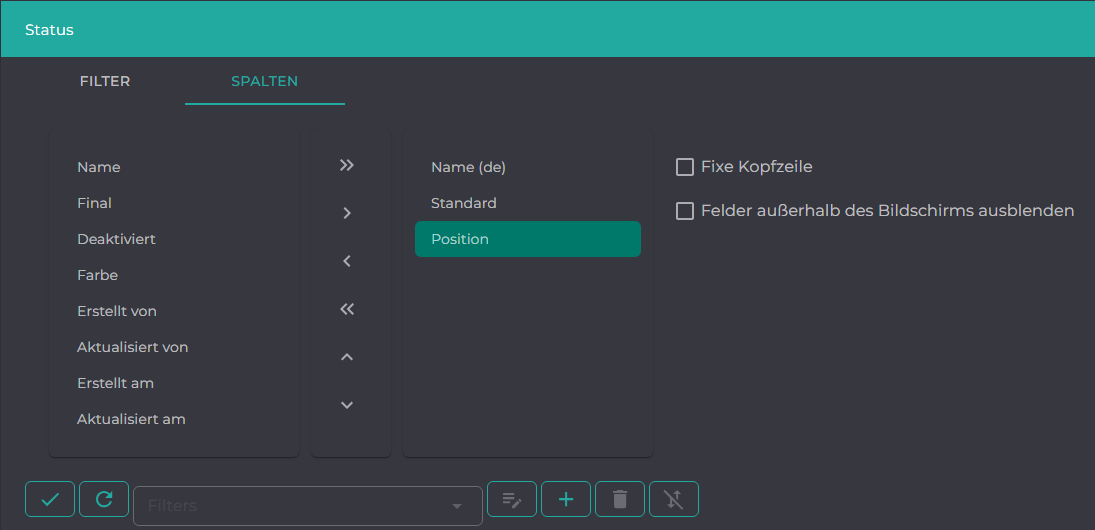Move Position down with chevron down

(x=347, y=405)
